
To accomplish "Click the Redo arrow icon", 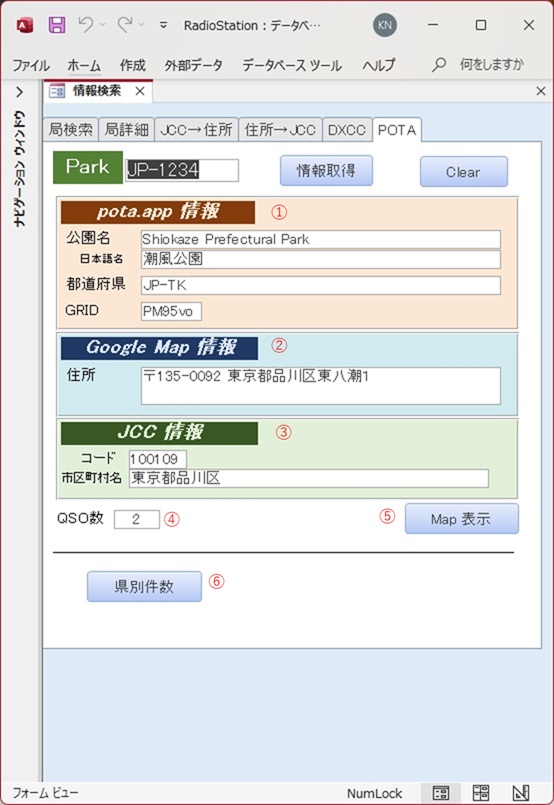I will click(124, 24).
